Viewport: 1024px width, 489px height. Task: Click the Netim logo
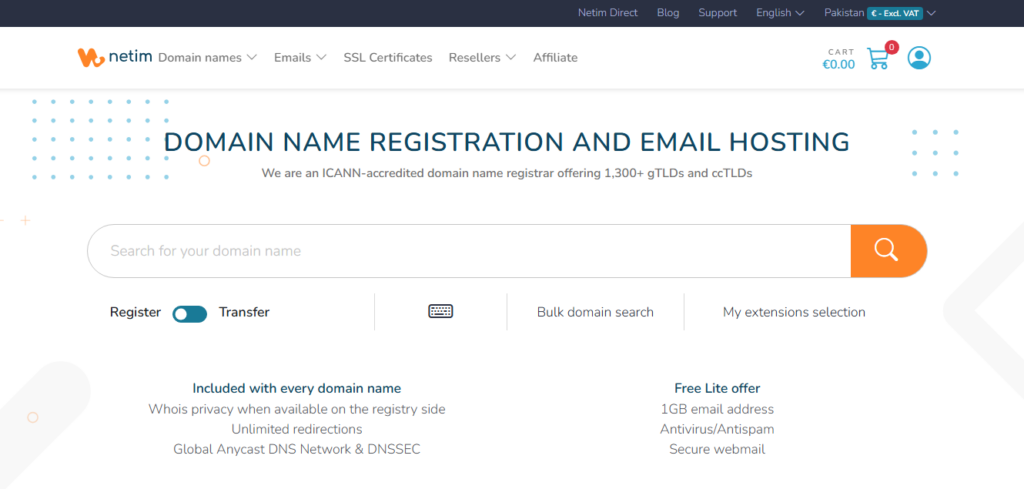click(x=115, y=57)
